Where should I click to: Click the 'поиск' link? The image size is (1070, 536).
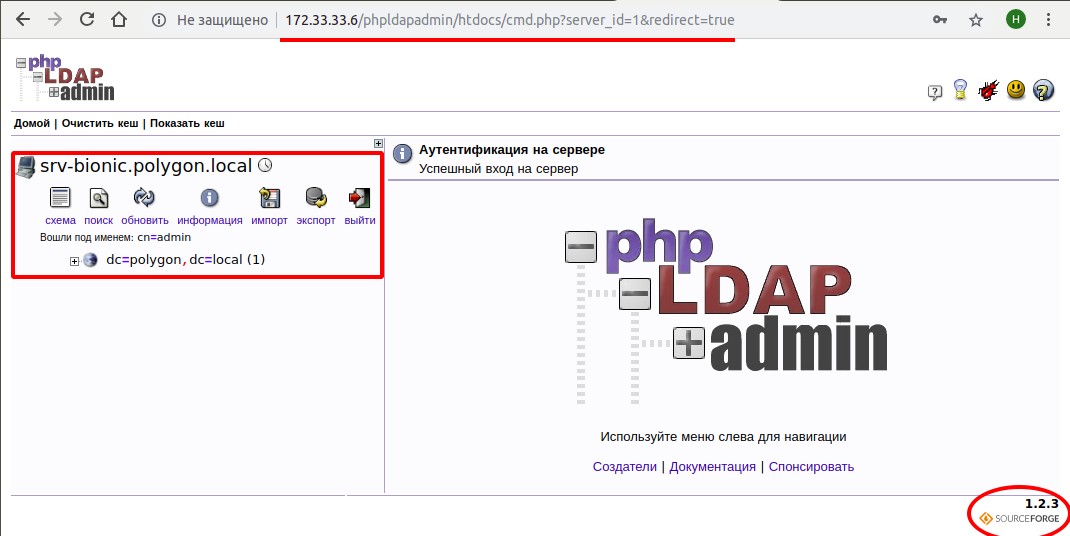coord(98,221)
